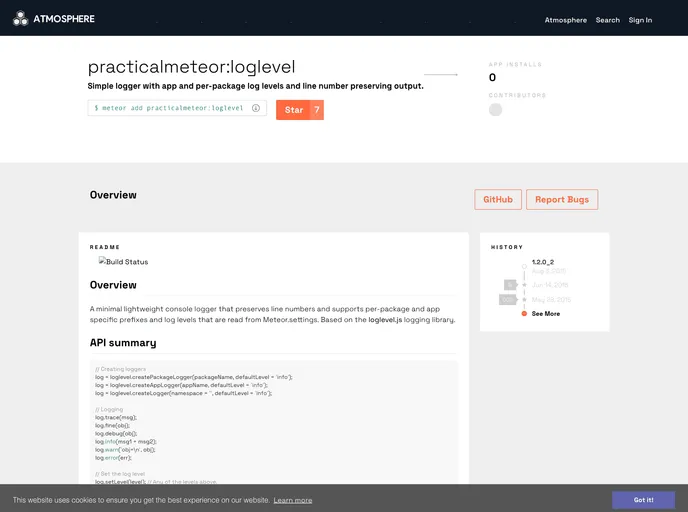The width and height of the screenshot is (688, 512).
Task: Click the gray tag beside Jun 14 entry
Action: [510, 285]
